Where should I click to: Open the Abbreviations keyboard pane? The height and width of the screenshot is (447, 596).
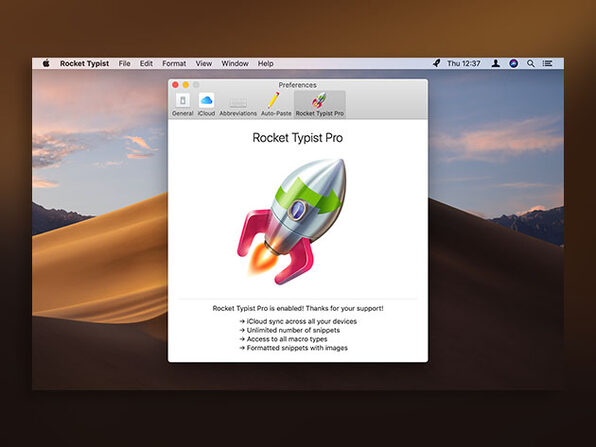(238, 105)
